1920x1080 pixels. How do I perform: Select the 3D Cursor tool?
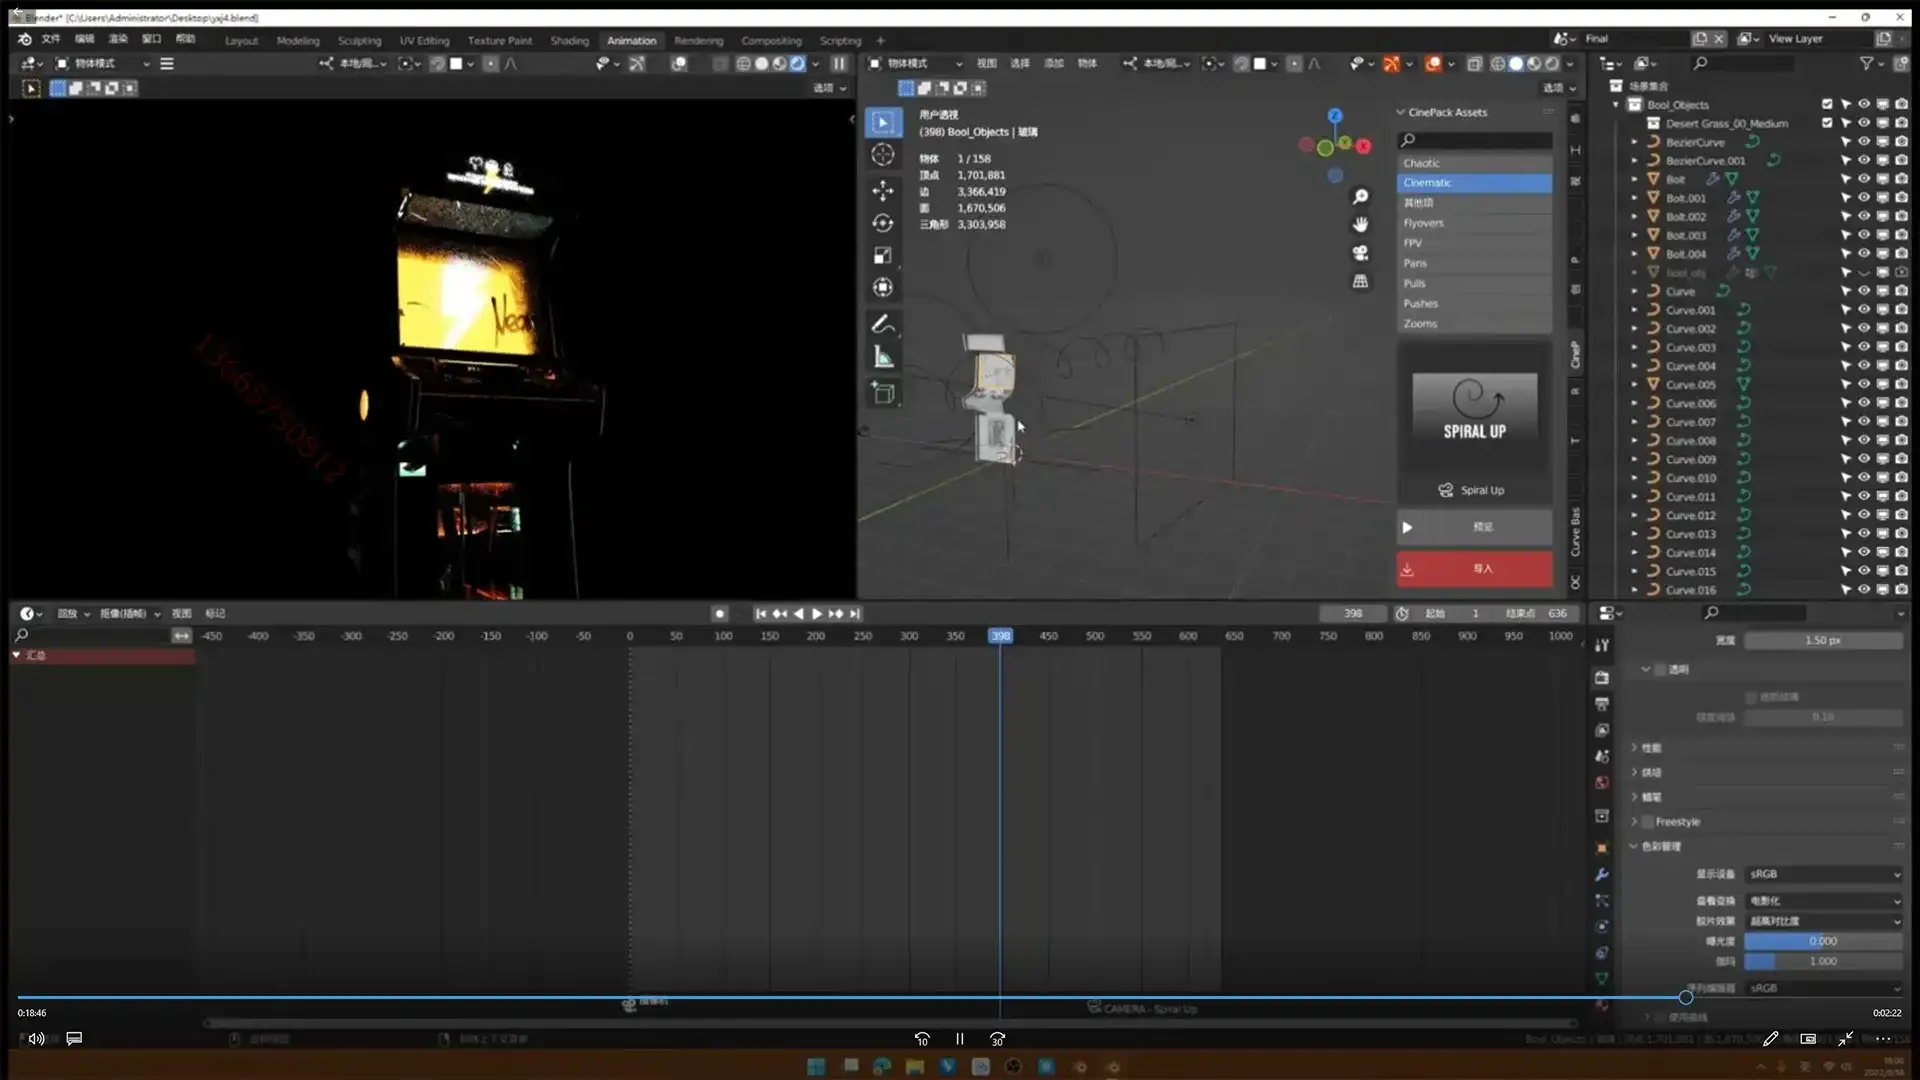pyautogui.click(x=882, y=154)
